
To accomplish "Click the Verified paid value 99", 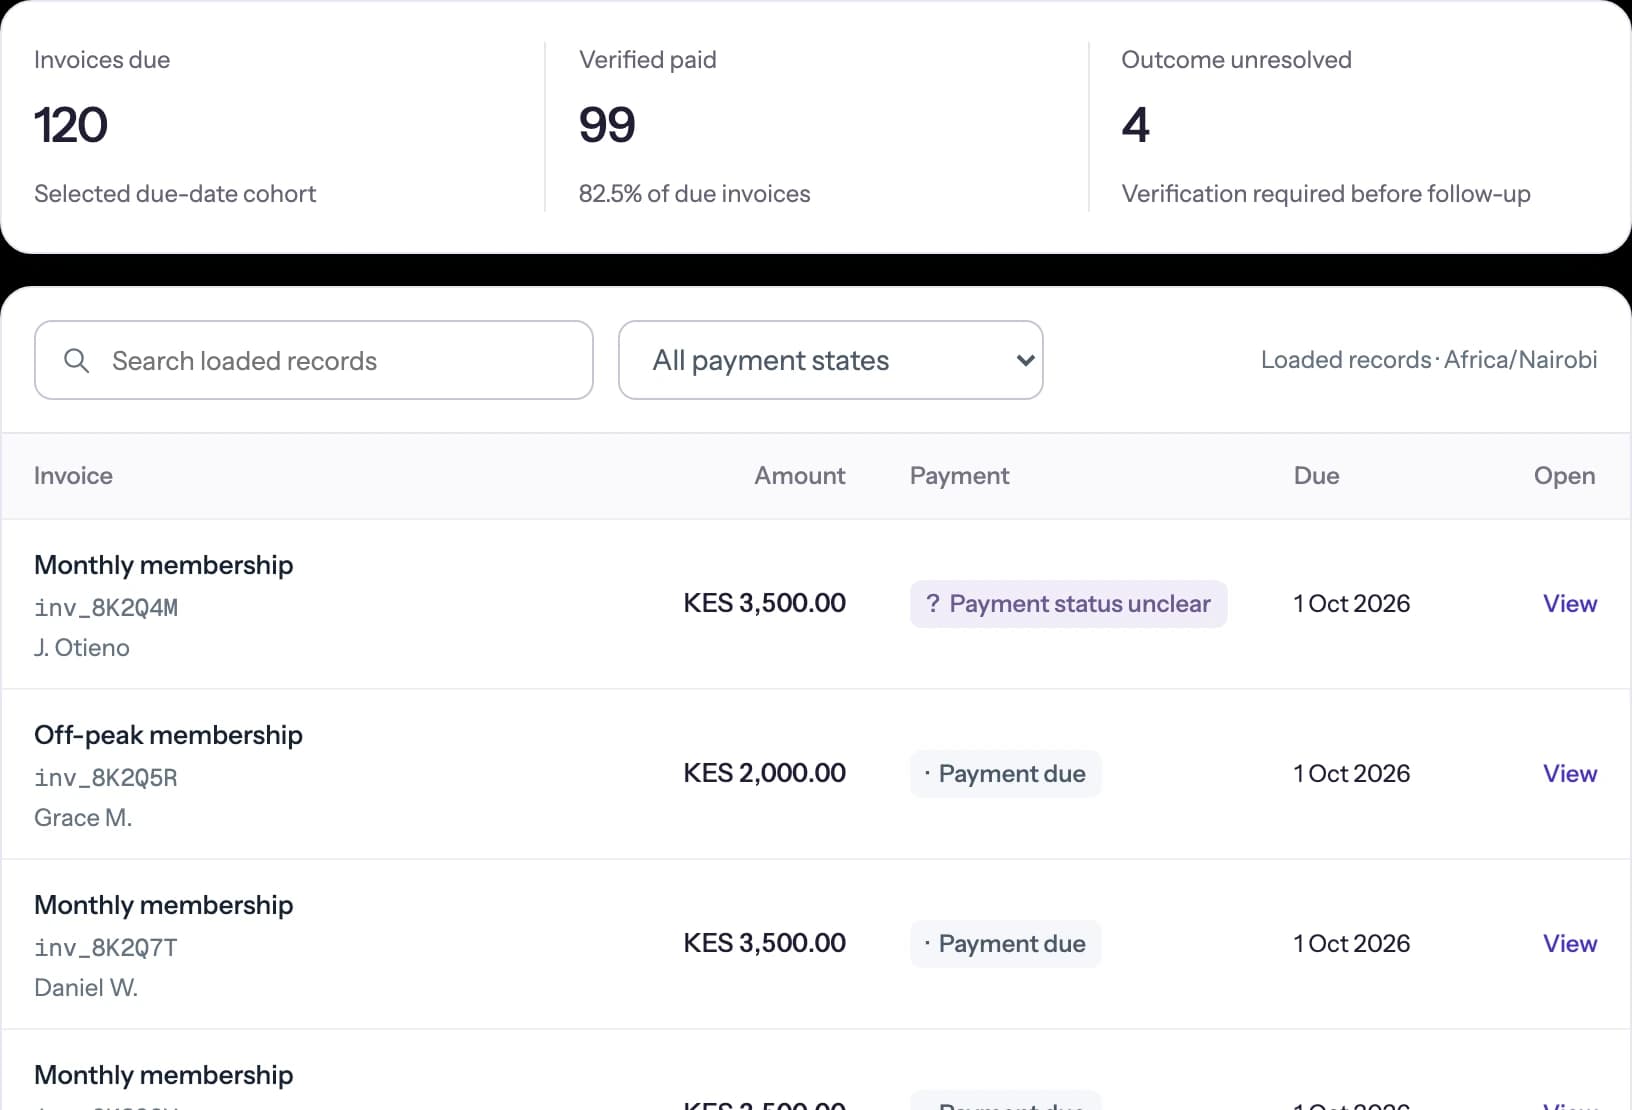I will click(607, 125).
